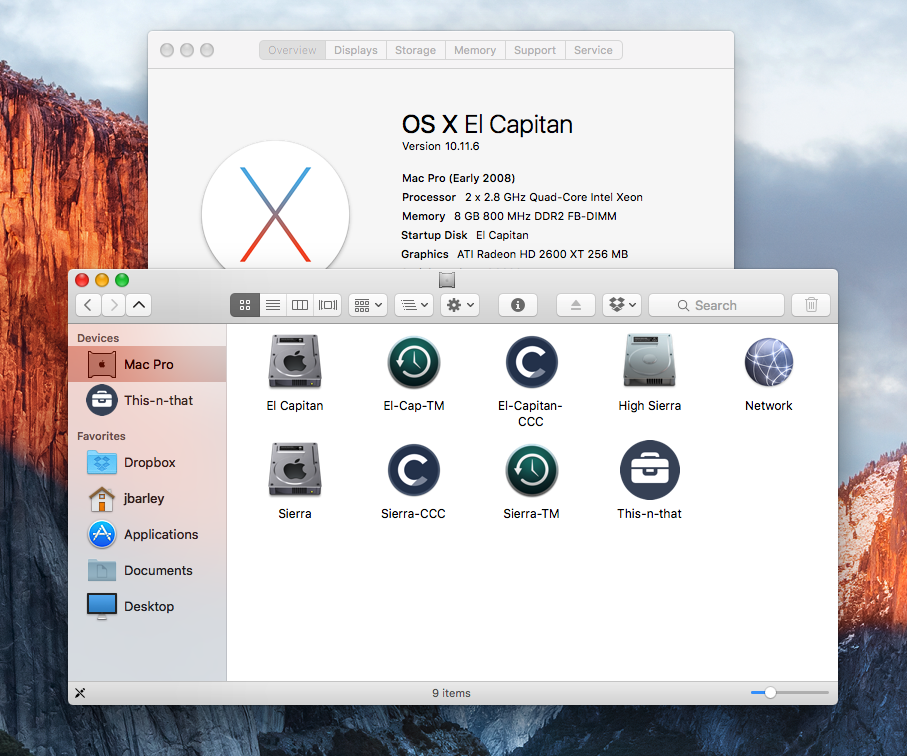Go to enclosing folder with up arrow

coord(139,305)
